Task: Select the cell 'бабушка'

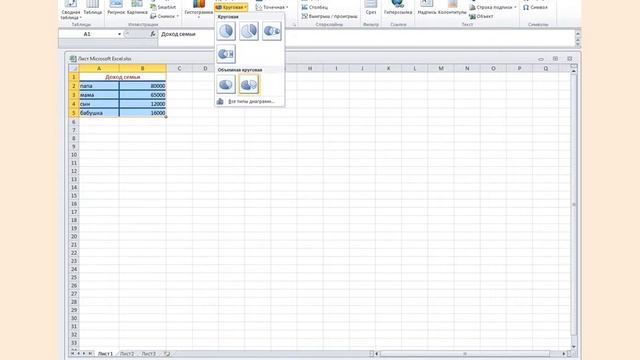Action: (x=99, y=113)
